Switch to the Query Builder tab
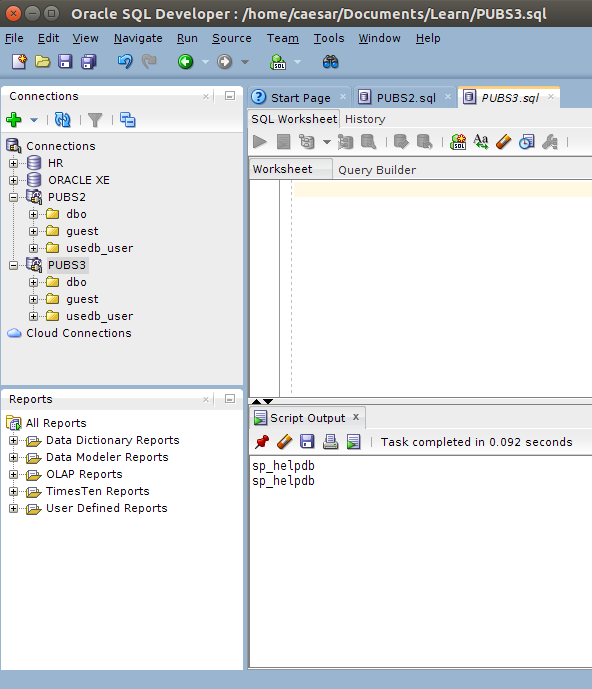This screenshot has width=592, height=689. click(x=377, y=170)
